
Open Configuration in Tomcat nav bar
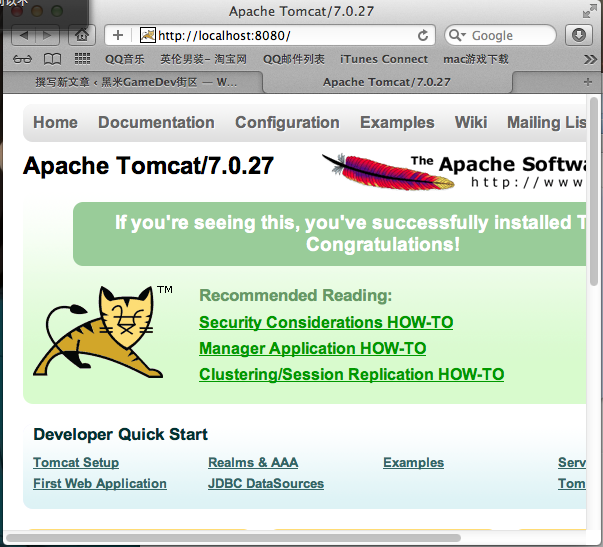tap(287, 123)
